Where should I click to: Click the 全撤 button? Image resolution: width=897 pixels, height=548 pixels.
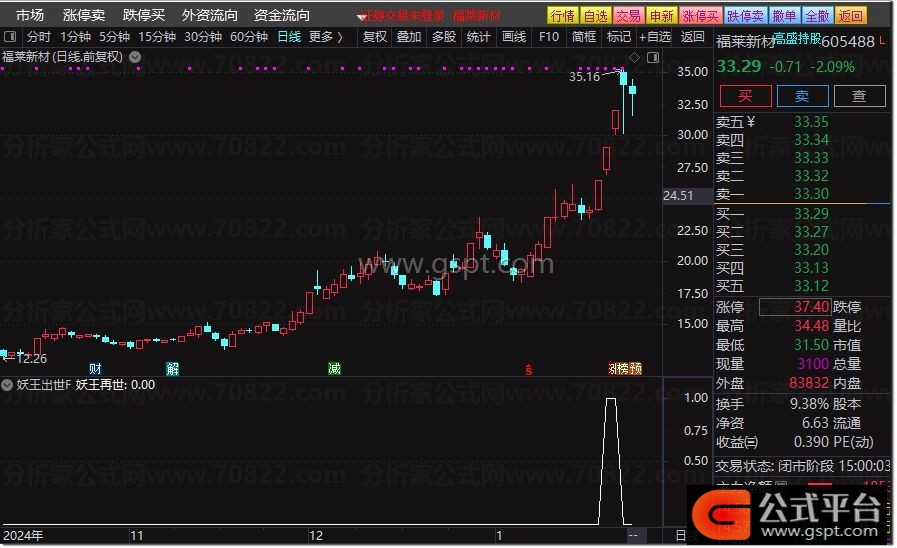(x=817, y=16)
